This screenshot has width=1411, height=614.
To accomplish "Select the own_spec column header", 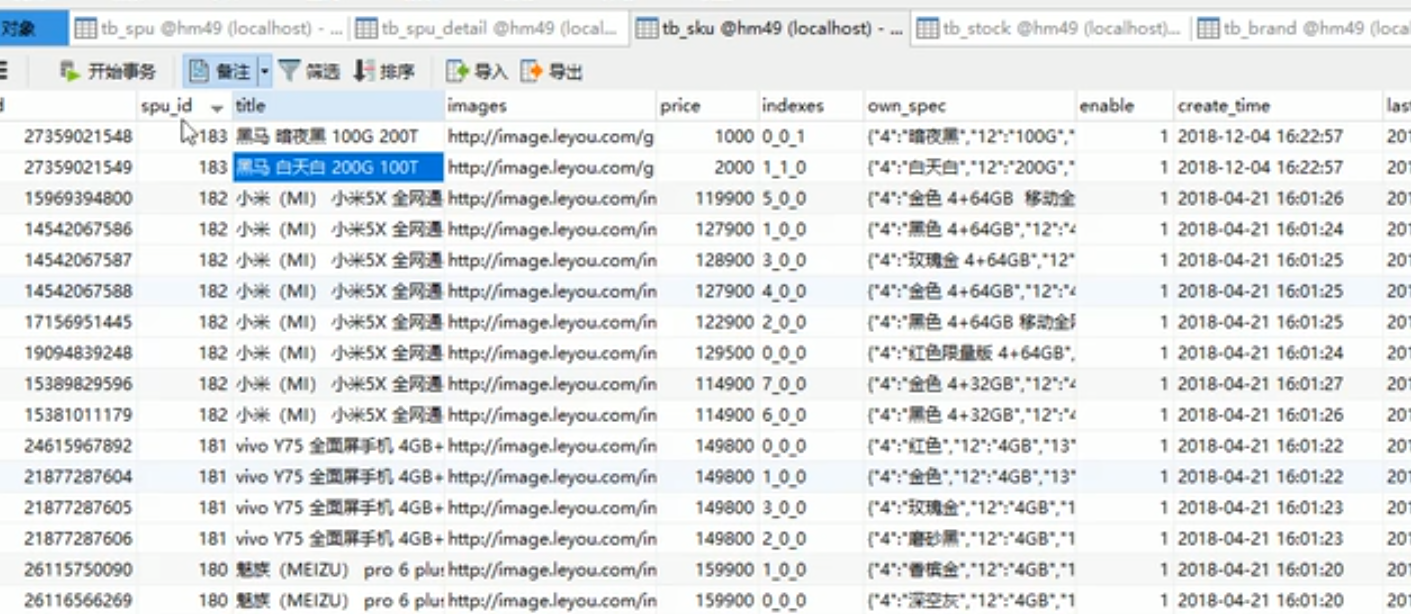I will (970, 106).
